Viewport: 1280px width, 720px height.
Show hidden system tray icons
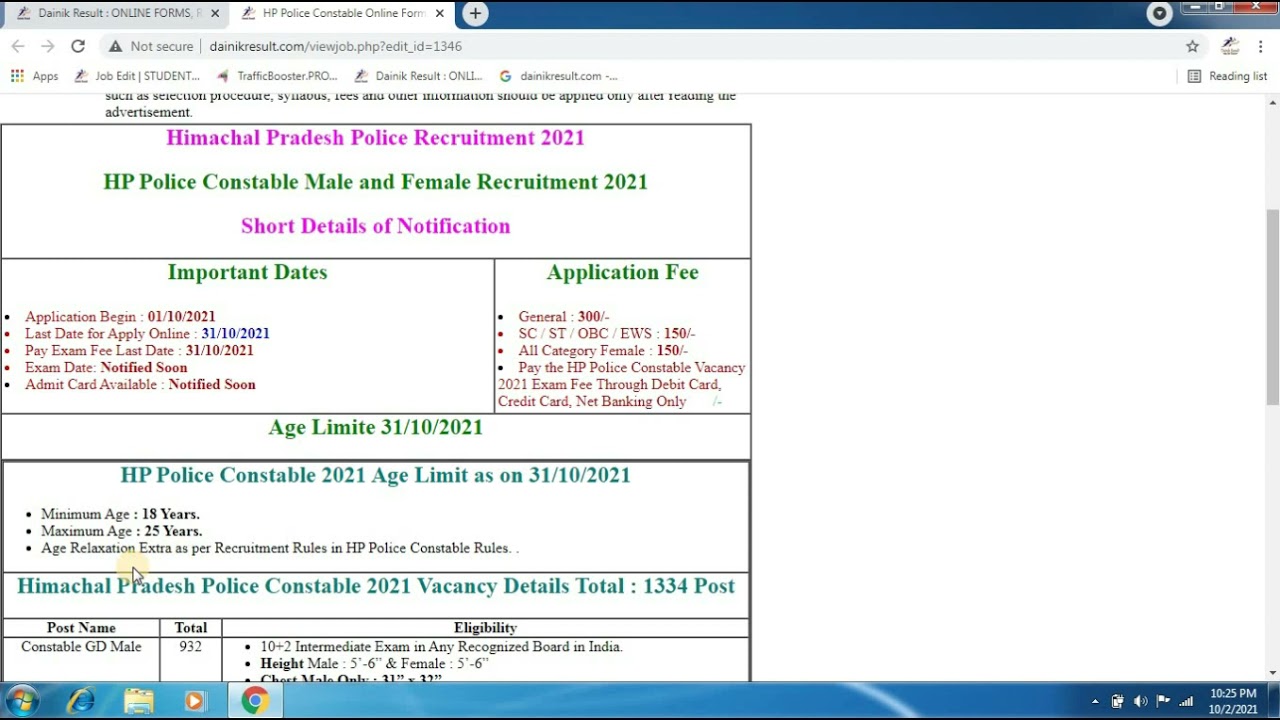point(1095,702)
